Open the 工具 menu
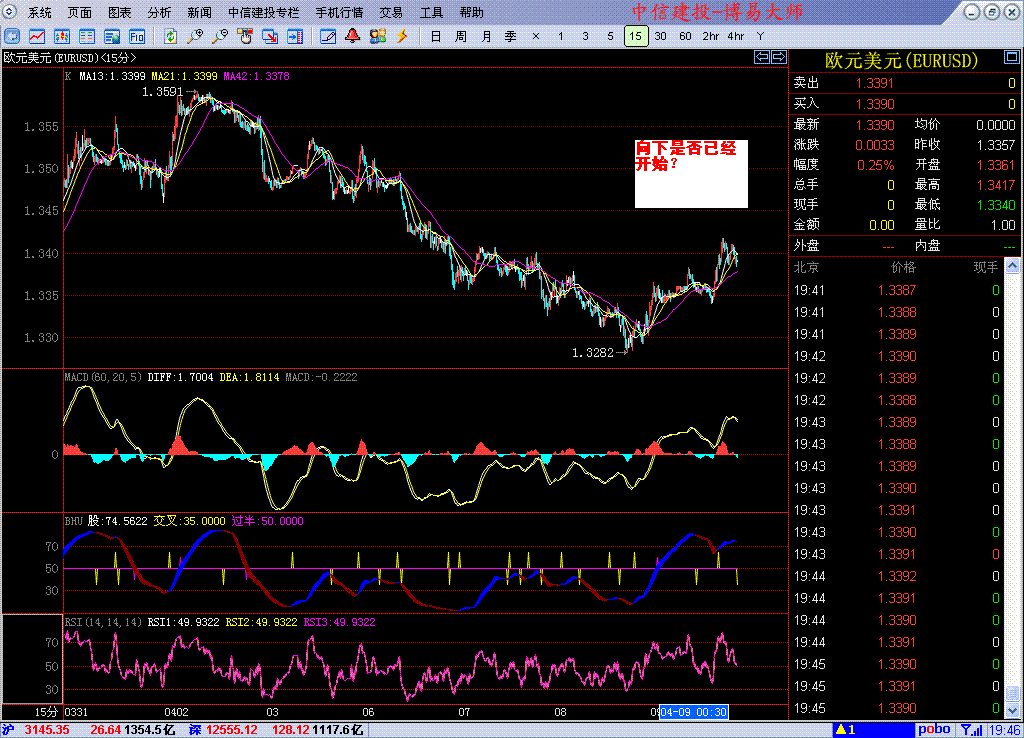Screen dimensions: 1024x738 coord(431,12)
